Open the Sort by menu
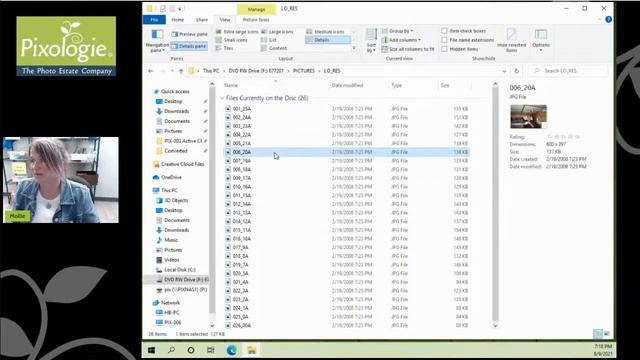Viewport: 640px width, 360px height. [x=371, y=41]
